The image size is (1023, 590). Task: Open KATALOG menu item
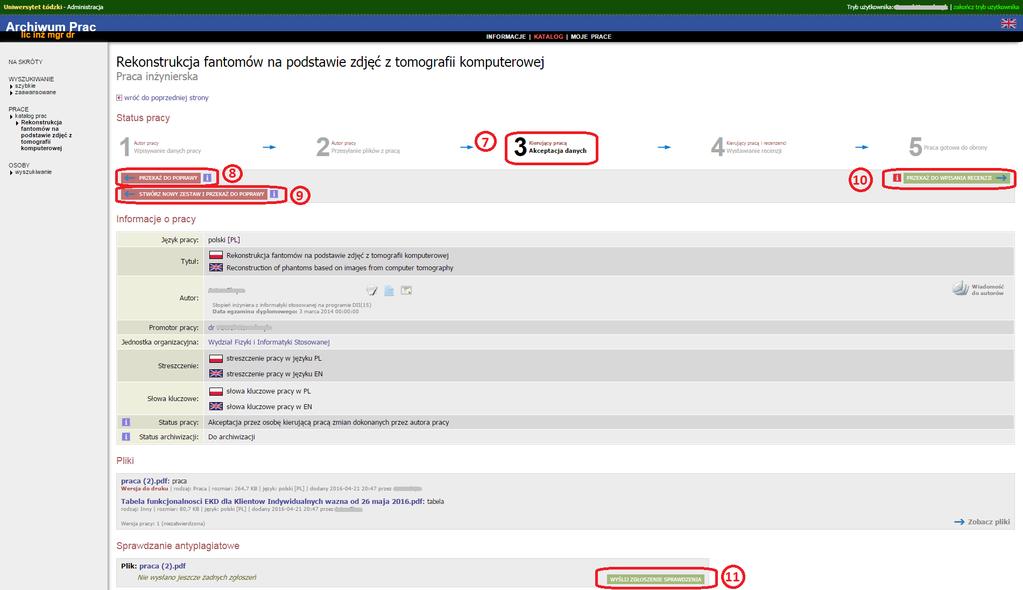tap(548, 37)
